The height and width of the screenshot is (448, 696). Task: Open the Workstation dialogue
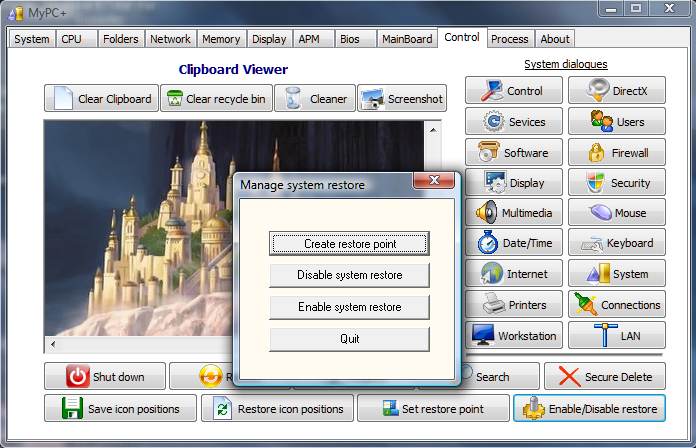pos(514,335)
